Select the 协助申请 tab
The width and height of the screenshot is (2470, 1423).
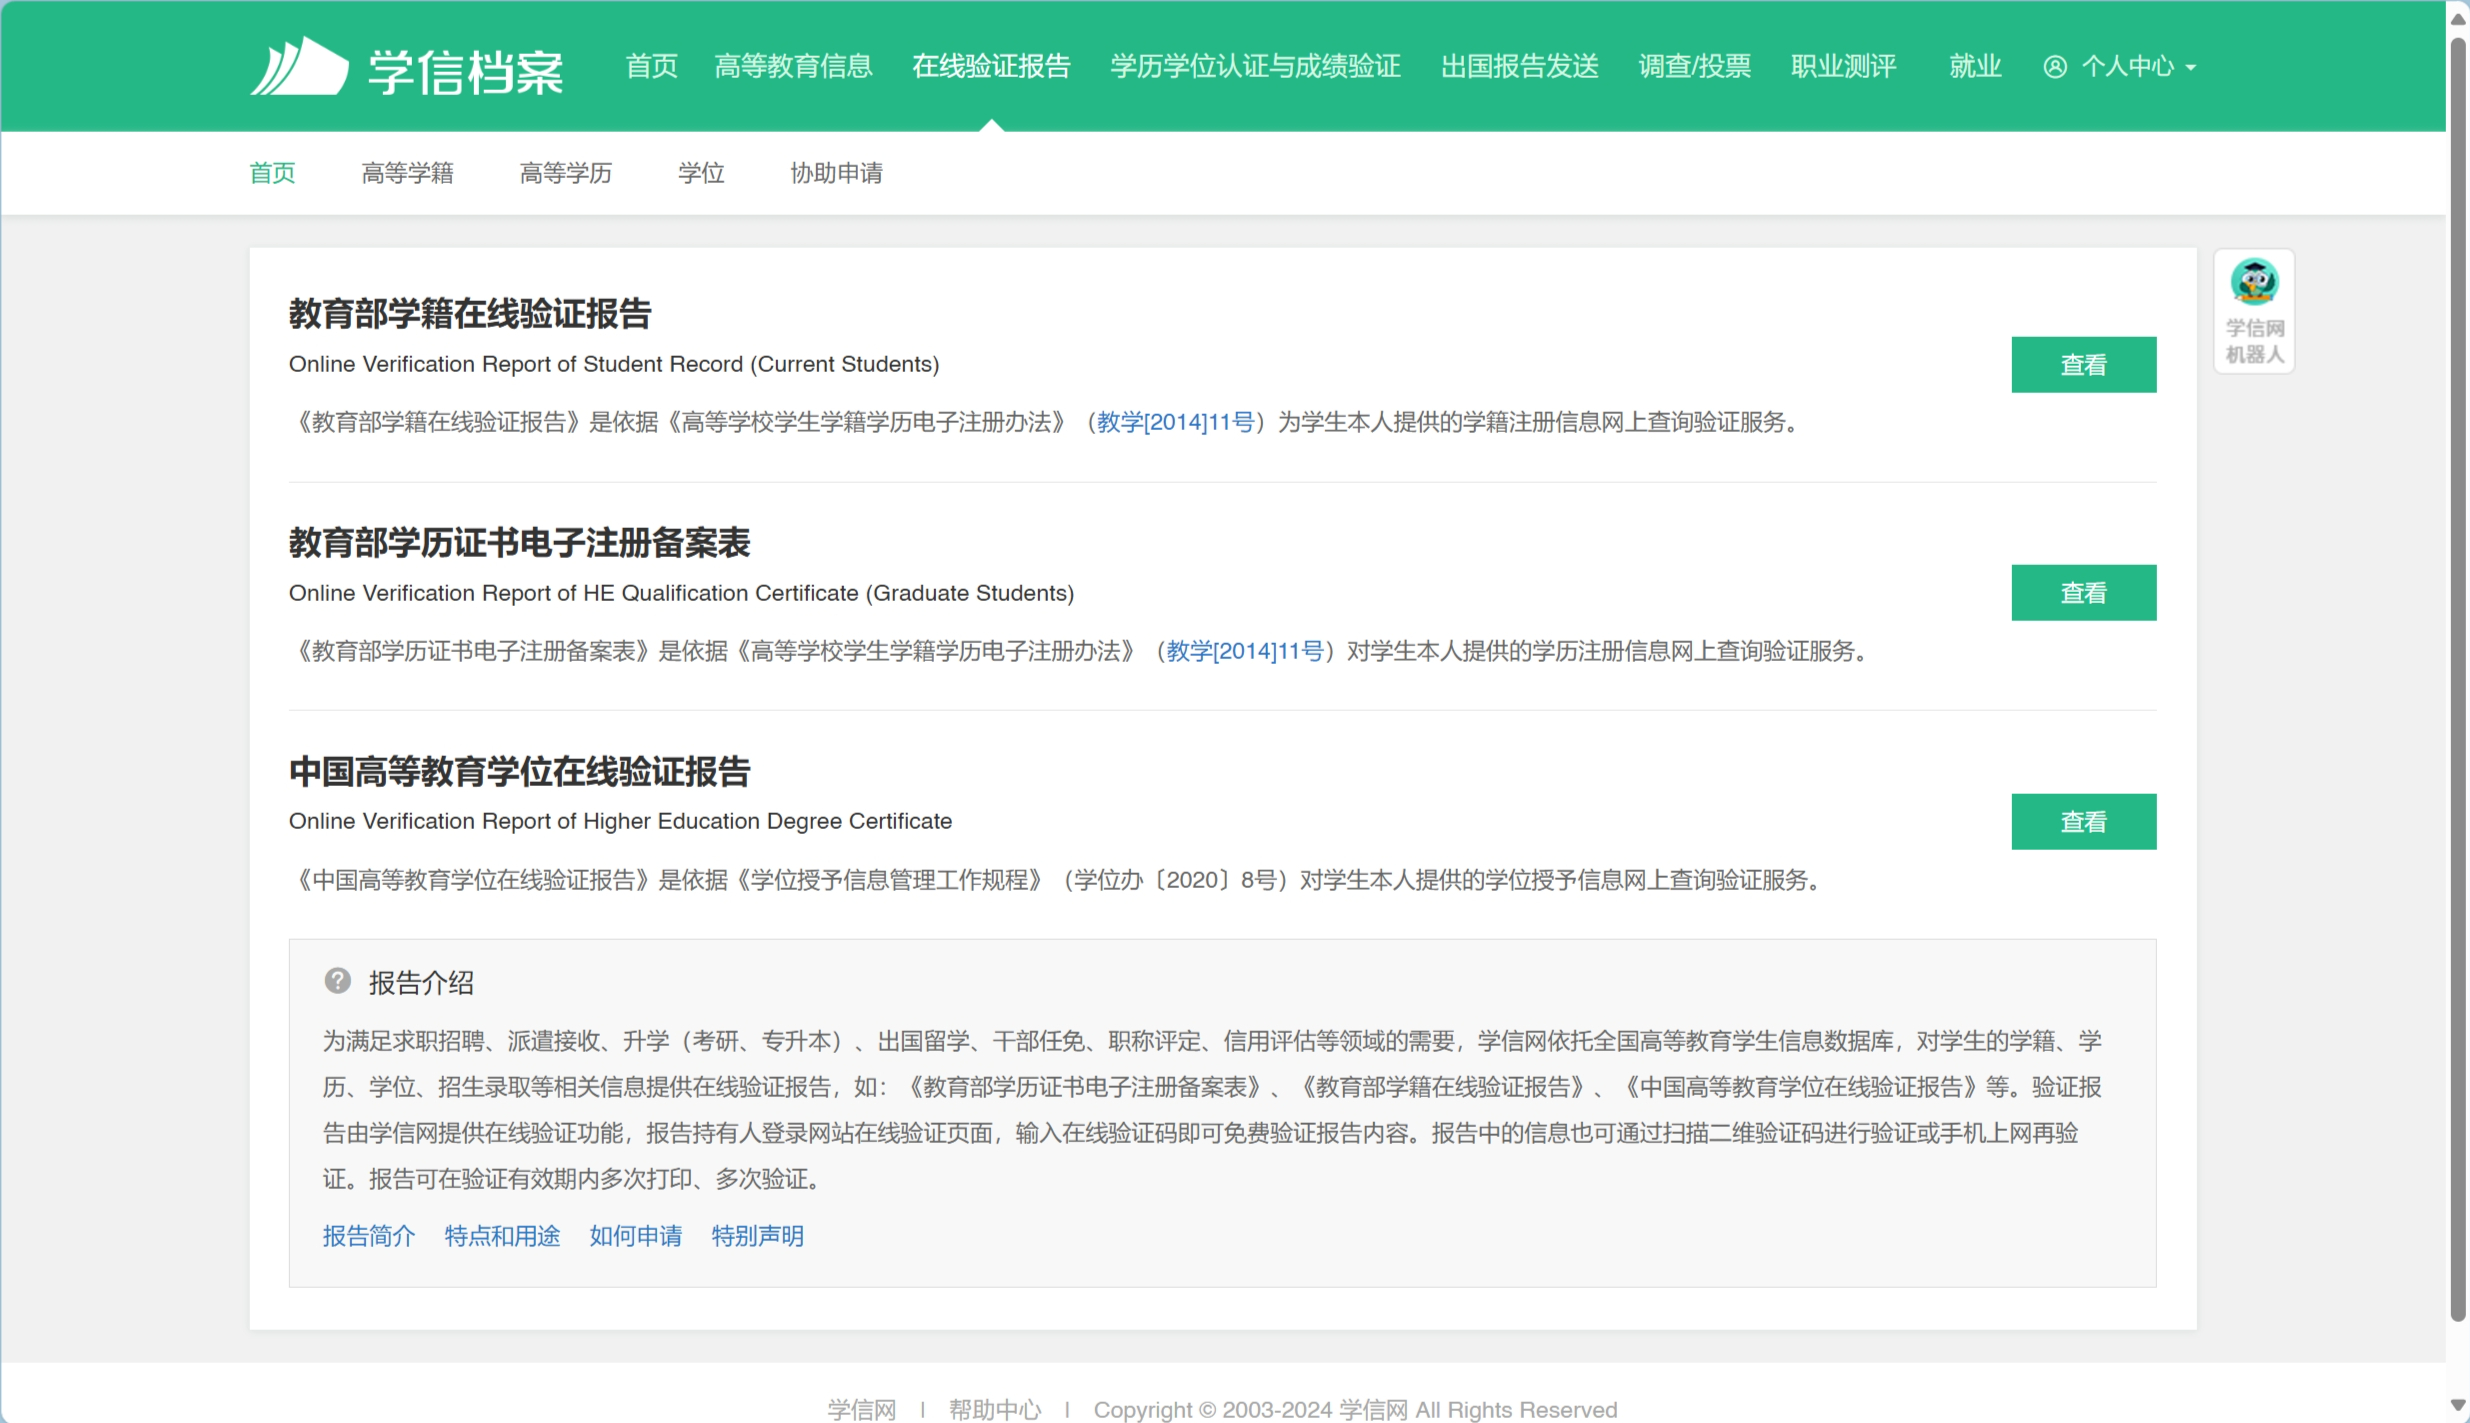[836, 173]
